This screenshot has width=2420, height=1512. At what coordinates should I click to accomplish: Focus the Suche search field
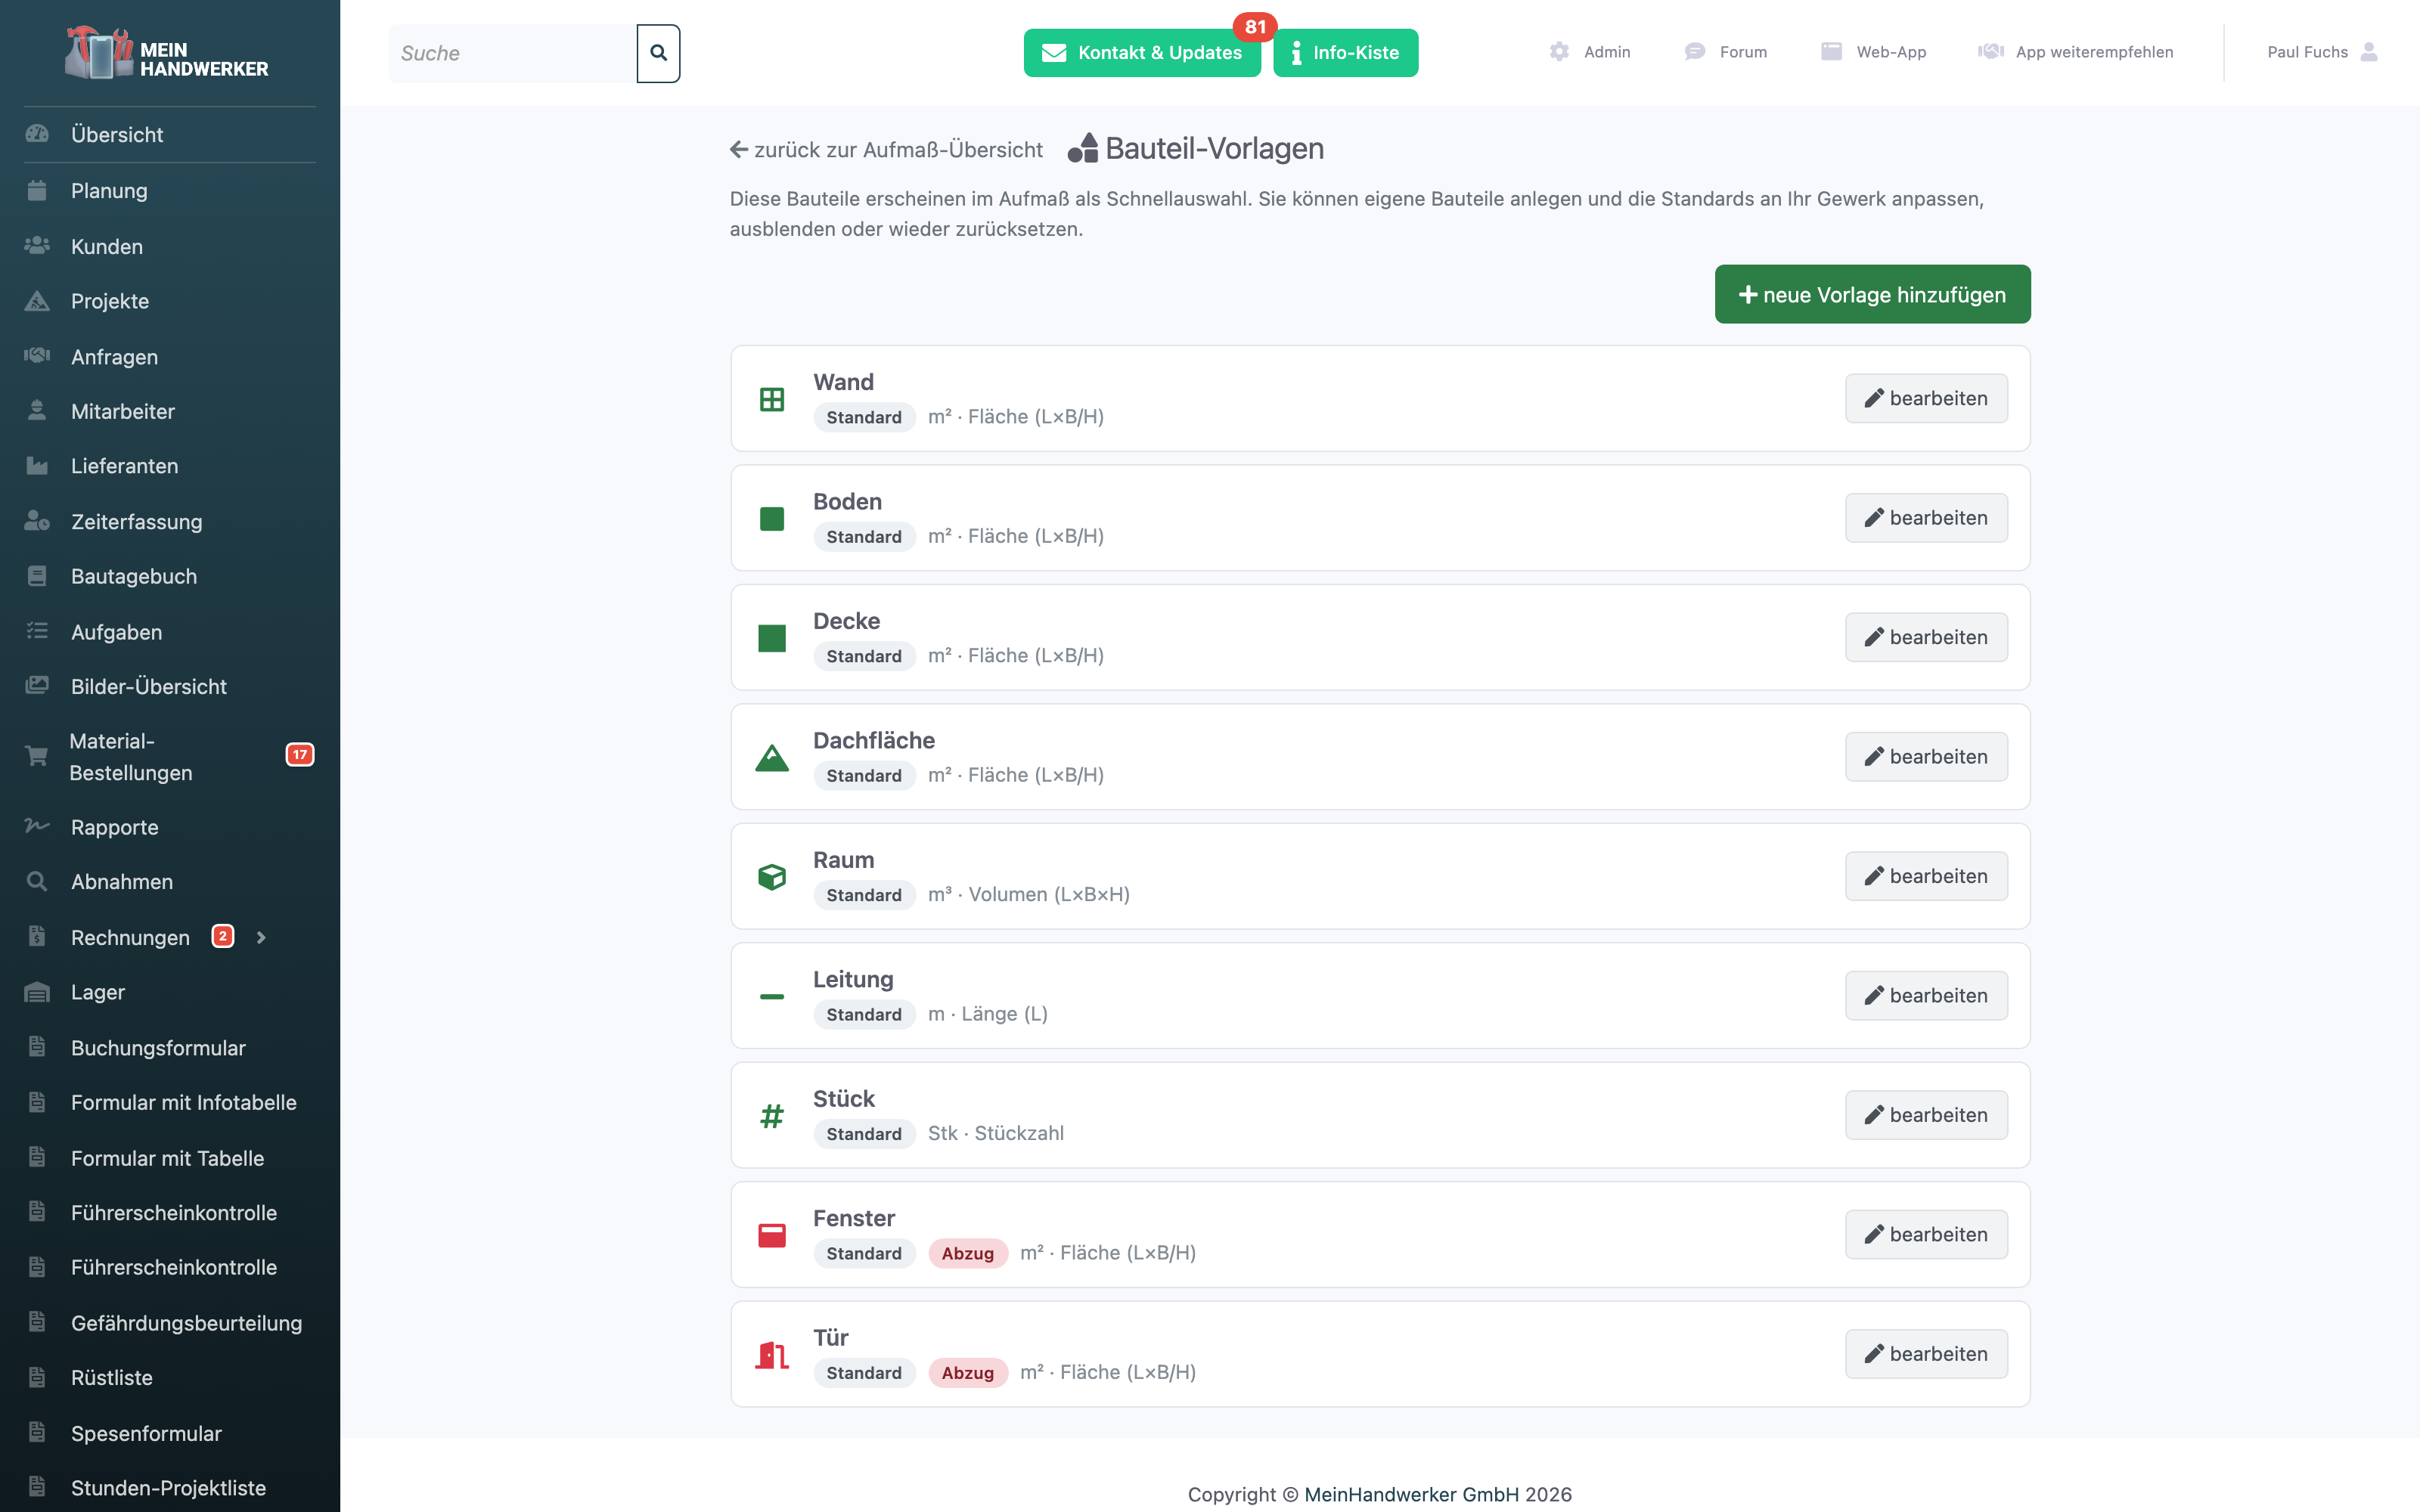tap(512, 53)
